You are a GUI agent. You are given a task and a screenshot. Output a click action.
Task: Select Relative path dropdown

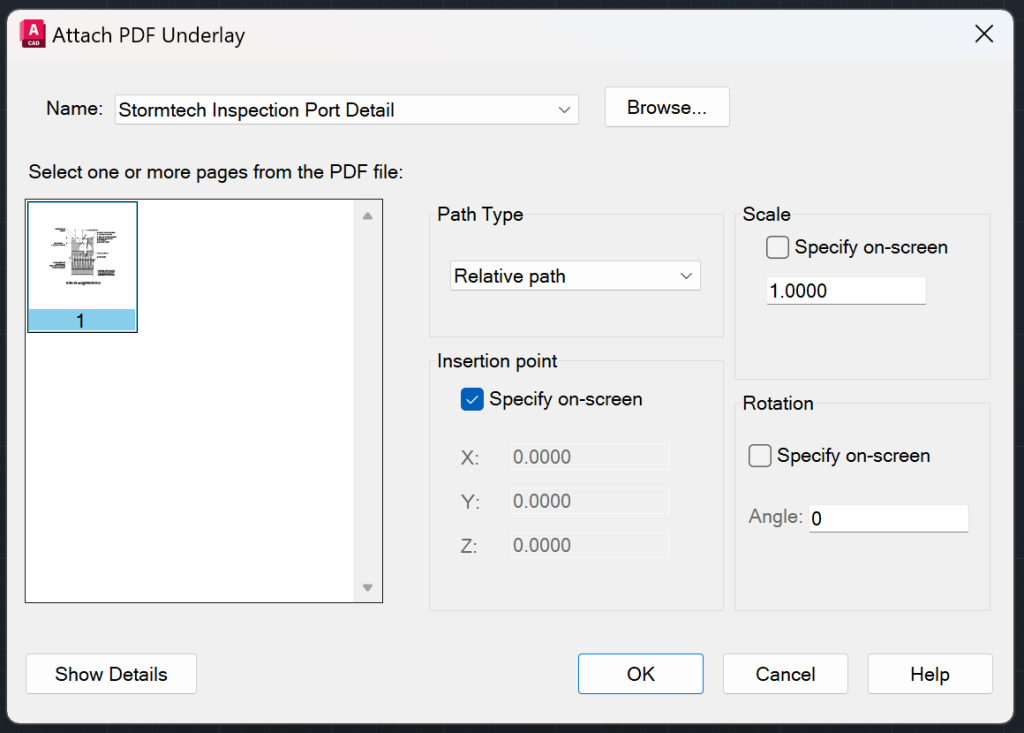(x=575, y=276)
